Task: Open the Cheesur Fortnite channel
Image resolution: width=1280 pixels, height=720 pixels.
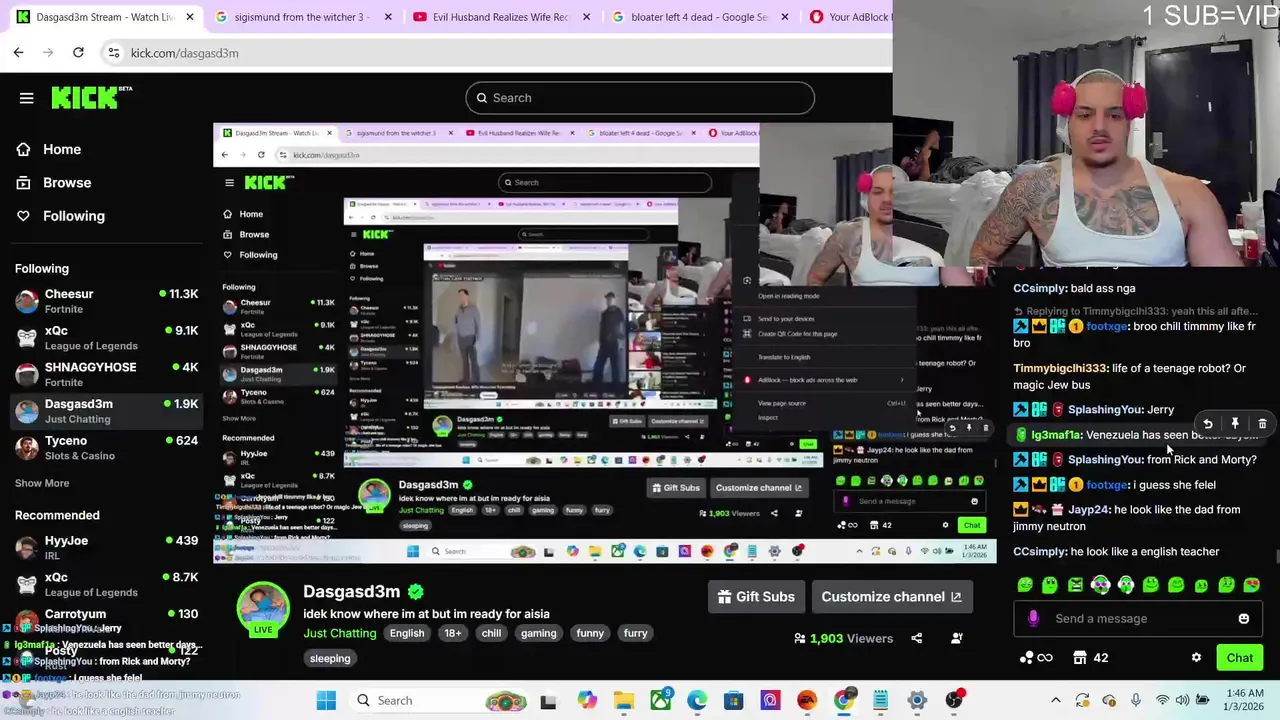Action: pyautogui.click(x=106, y=301)
